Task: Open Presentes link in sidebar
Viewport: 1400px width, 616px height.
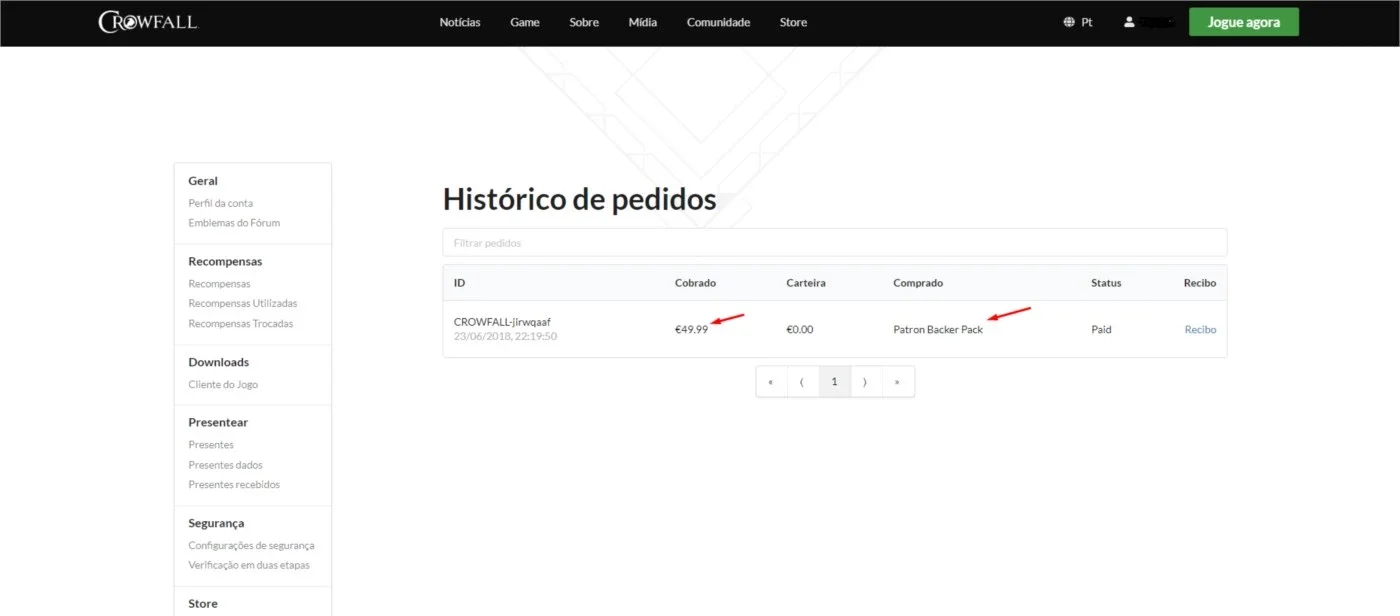Action: click(x=211, y=445)
